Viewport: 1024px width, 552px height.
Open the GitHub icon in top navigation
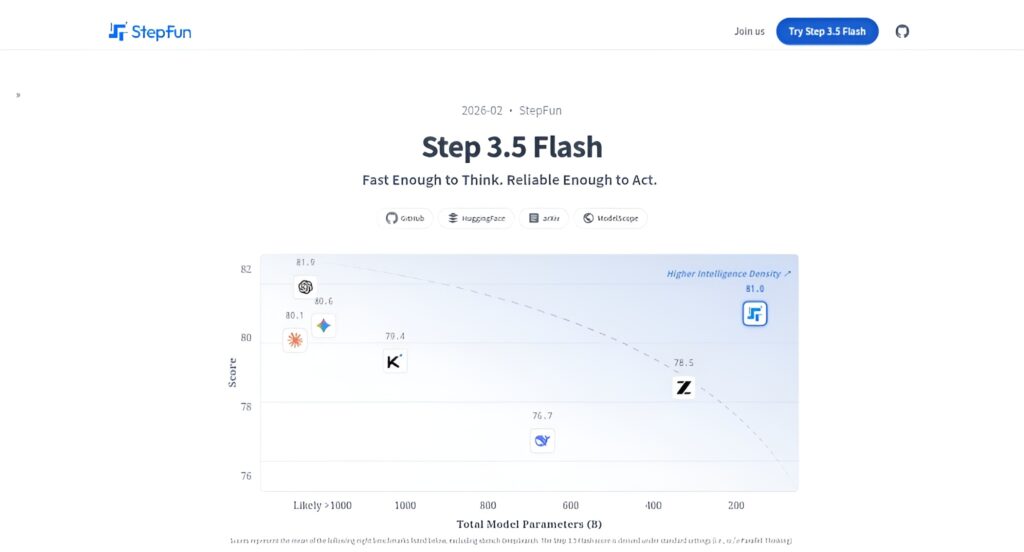pos(902,31)
